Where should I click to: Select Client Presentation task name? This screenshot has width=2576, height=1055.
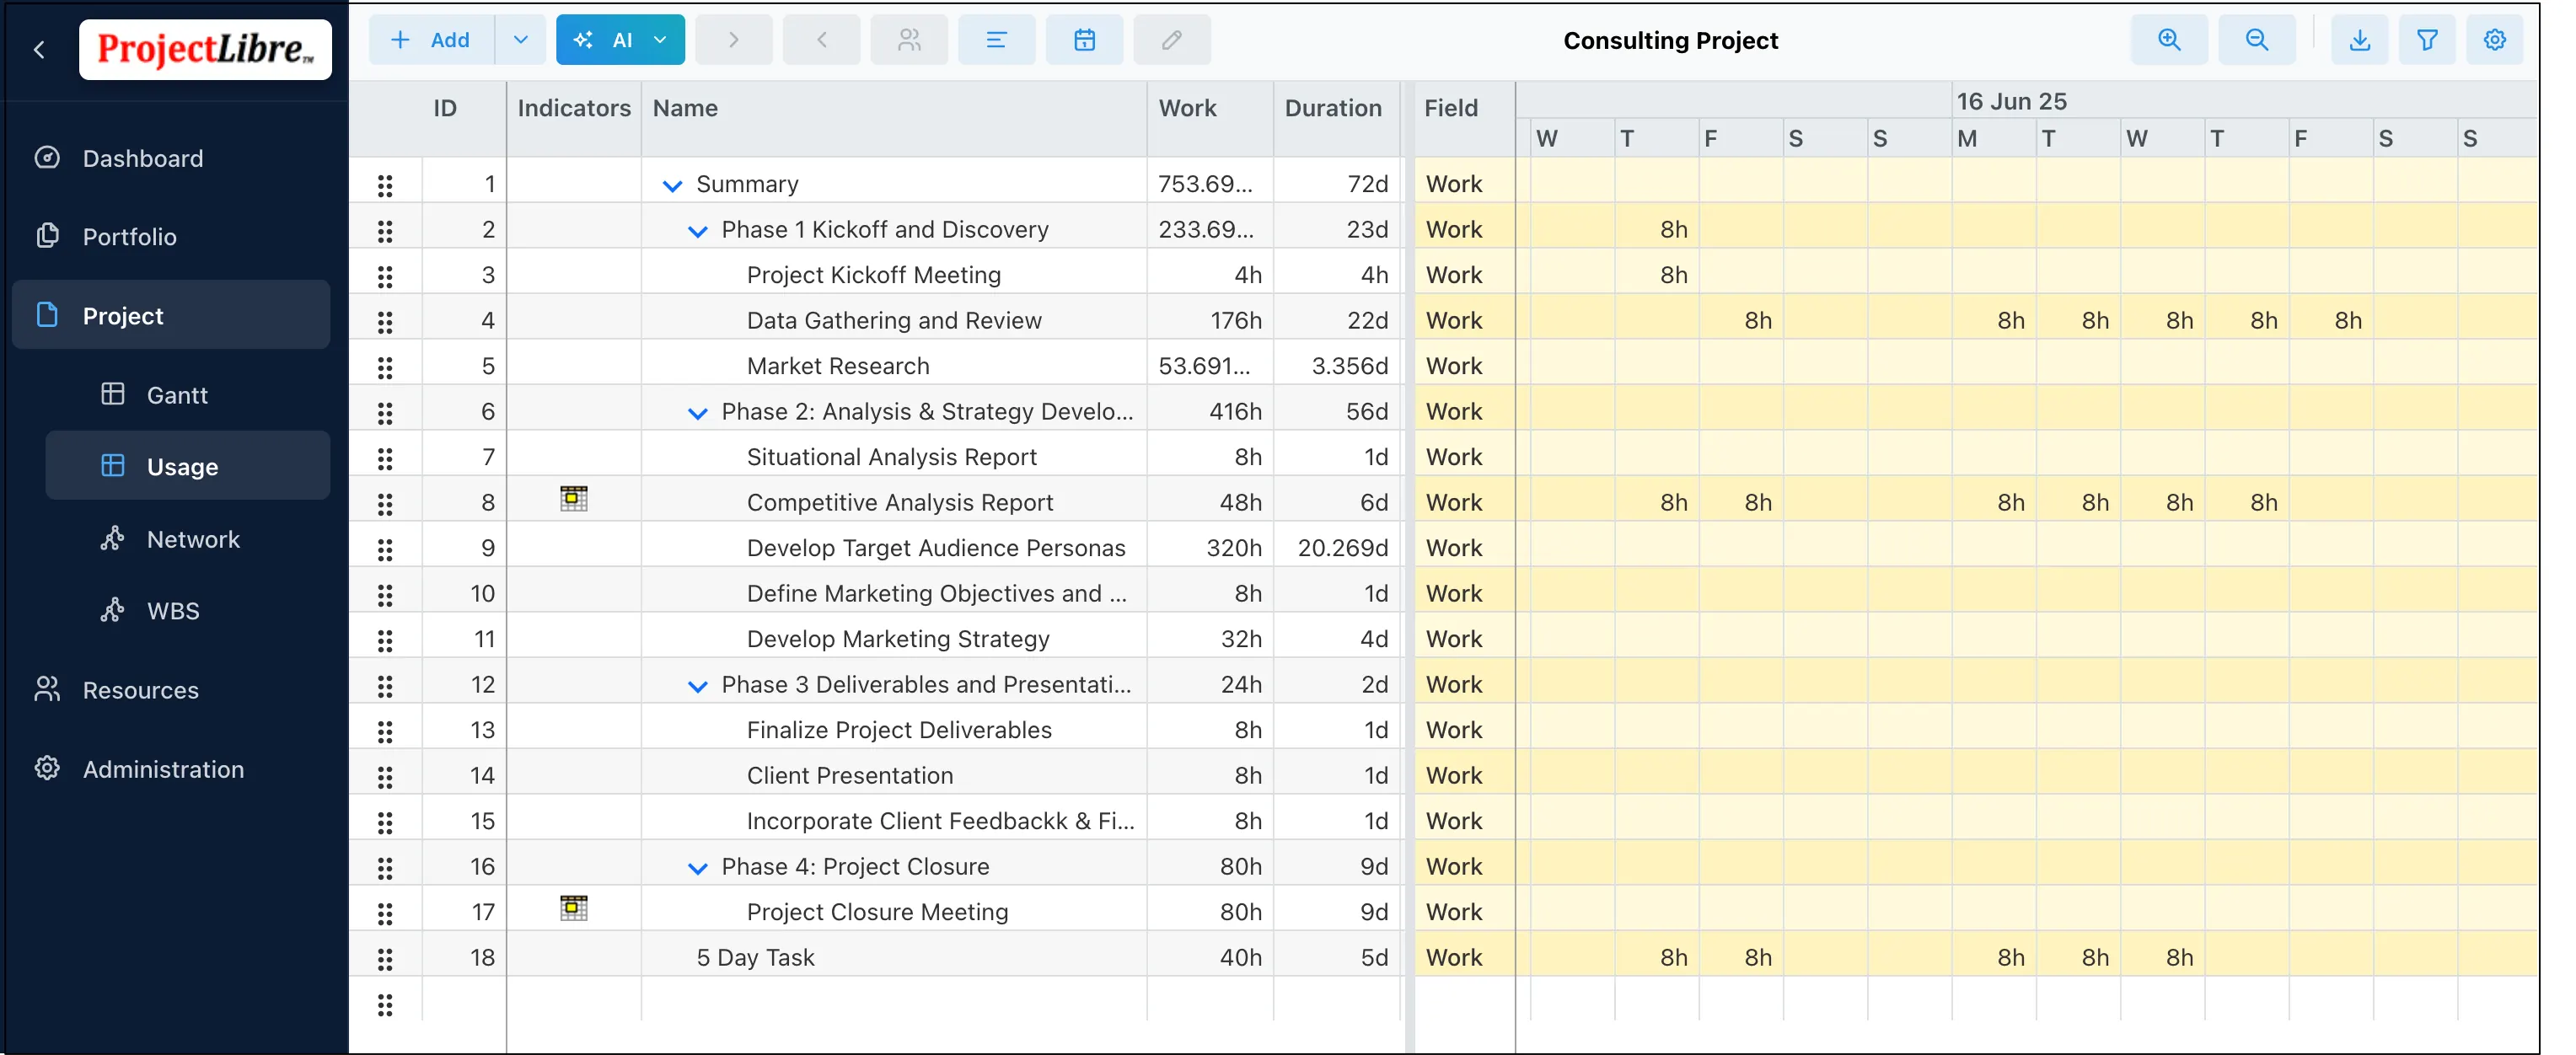[850, 775]
